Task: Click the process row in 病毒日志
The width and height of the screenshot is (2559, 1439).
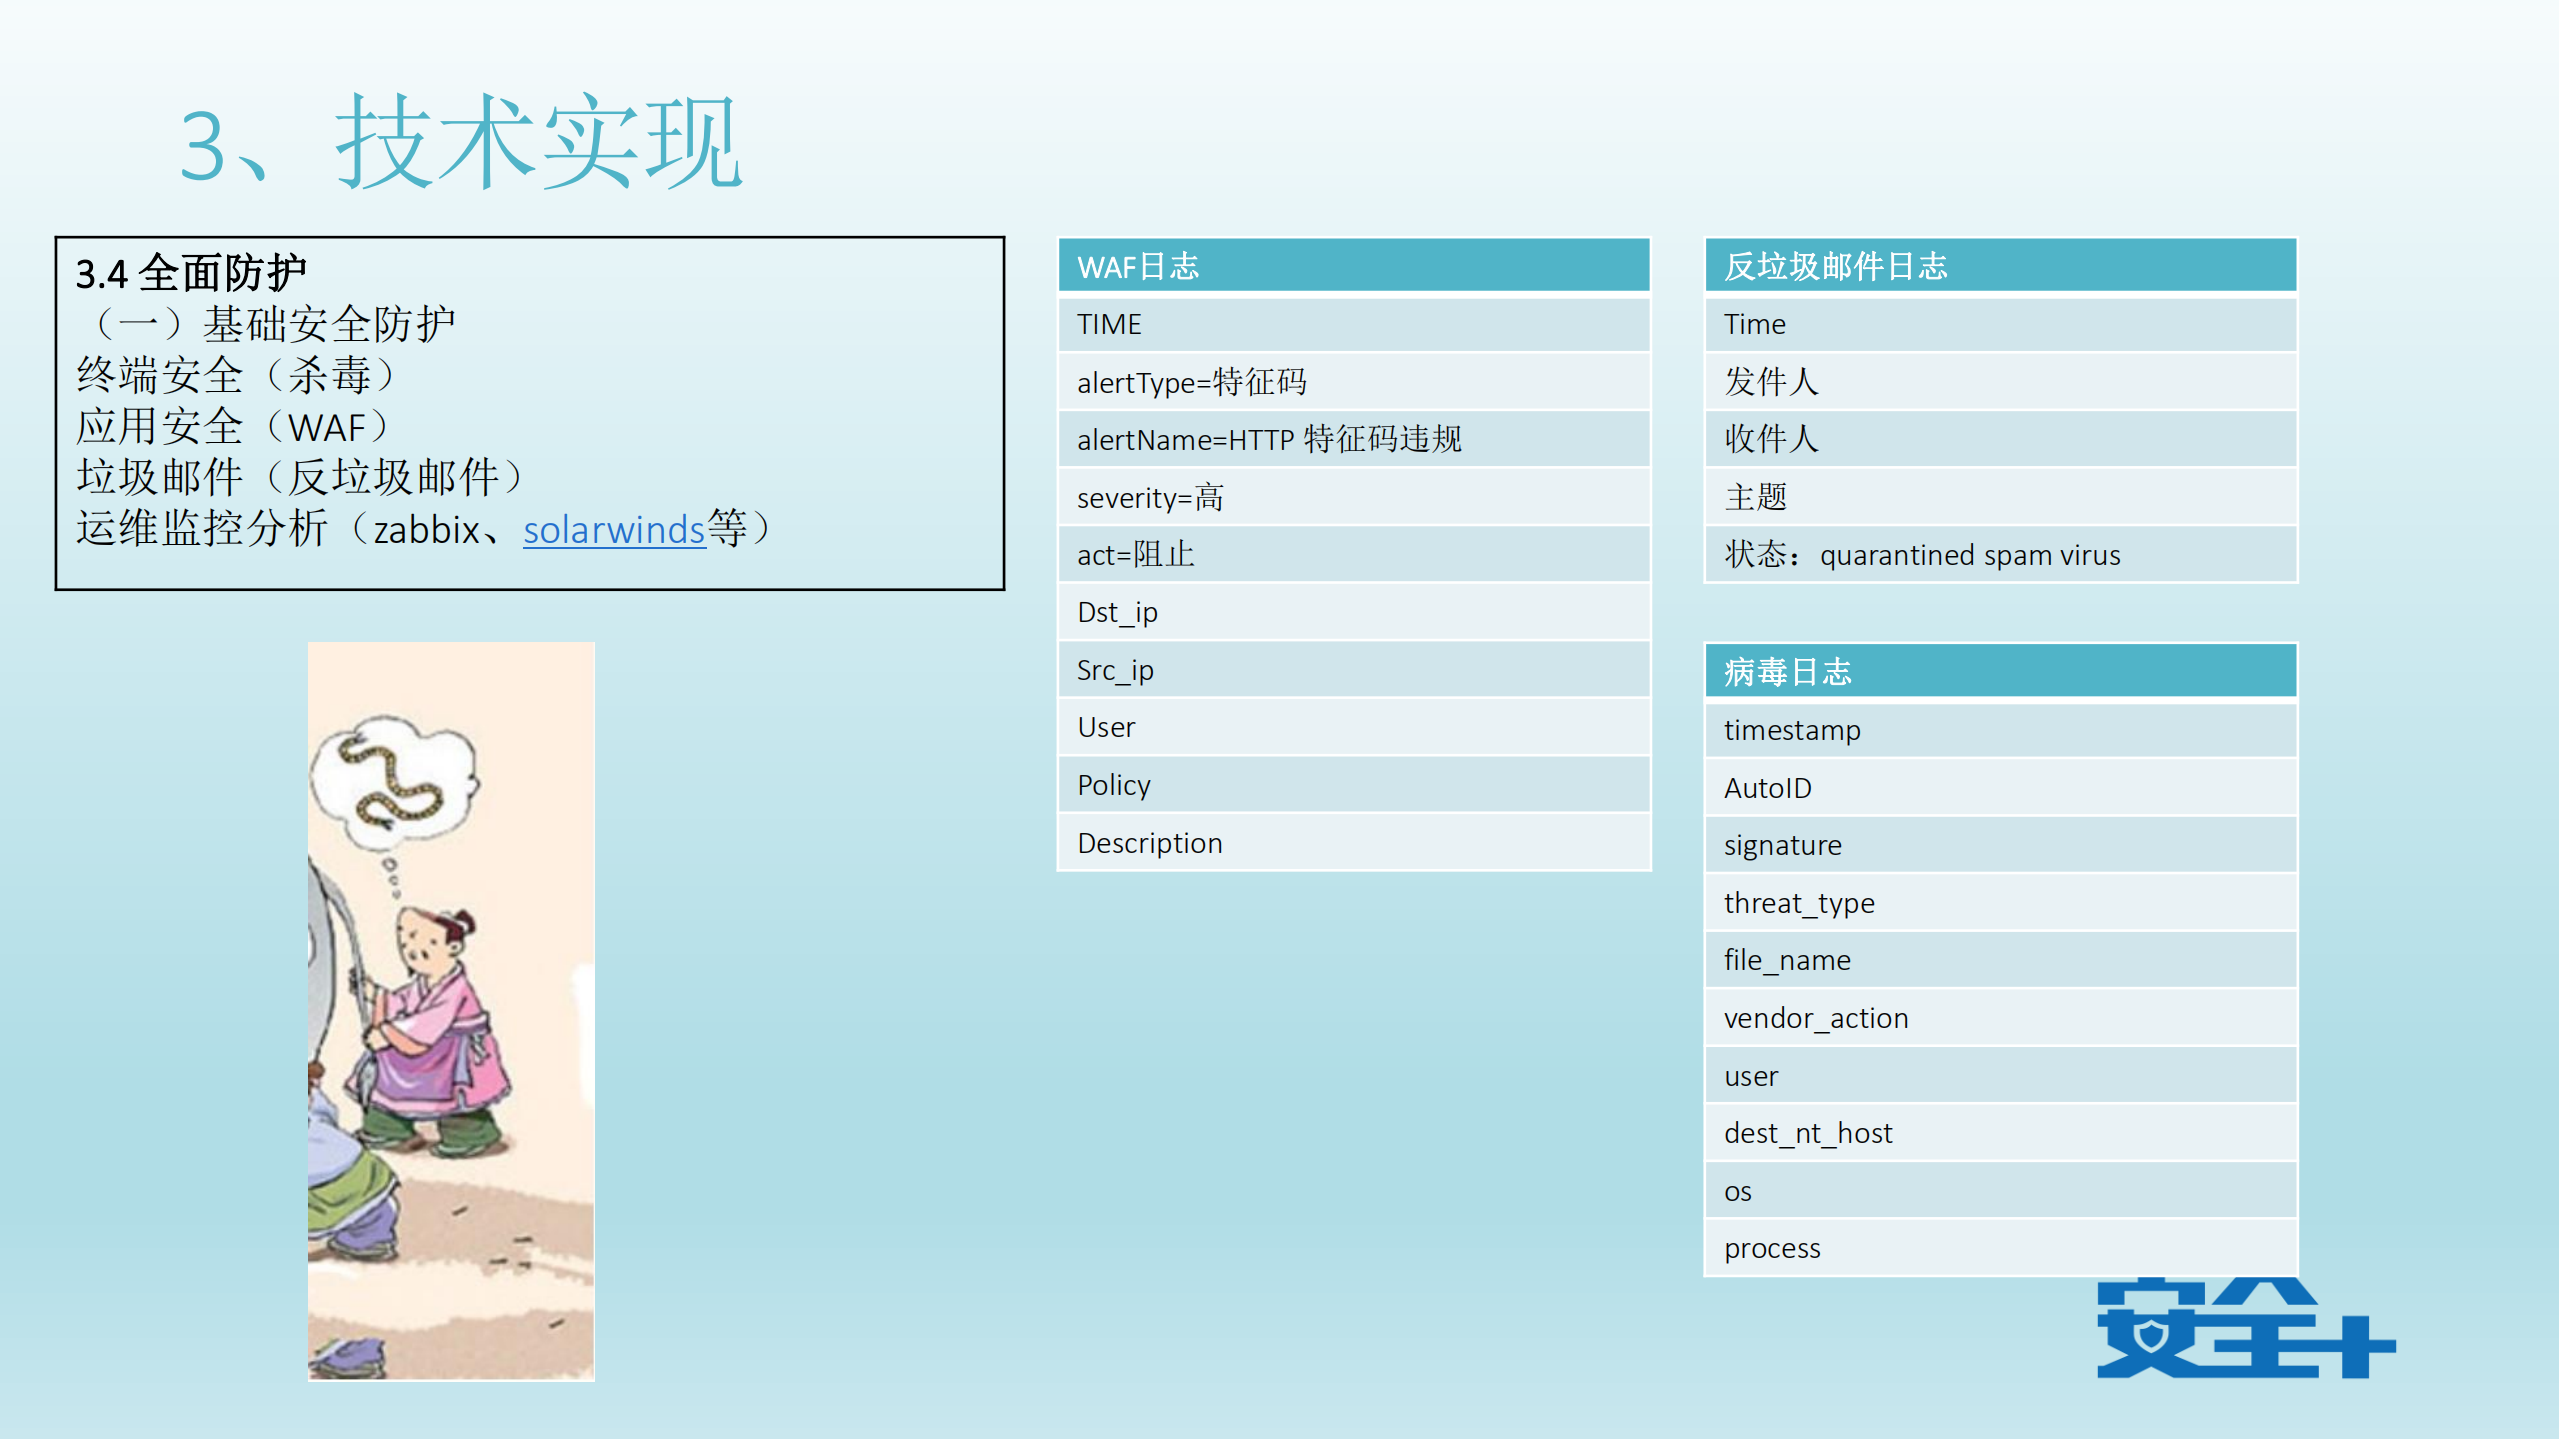Action: point(2000,1247)
